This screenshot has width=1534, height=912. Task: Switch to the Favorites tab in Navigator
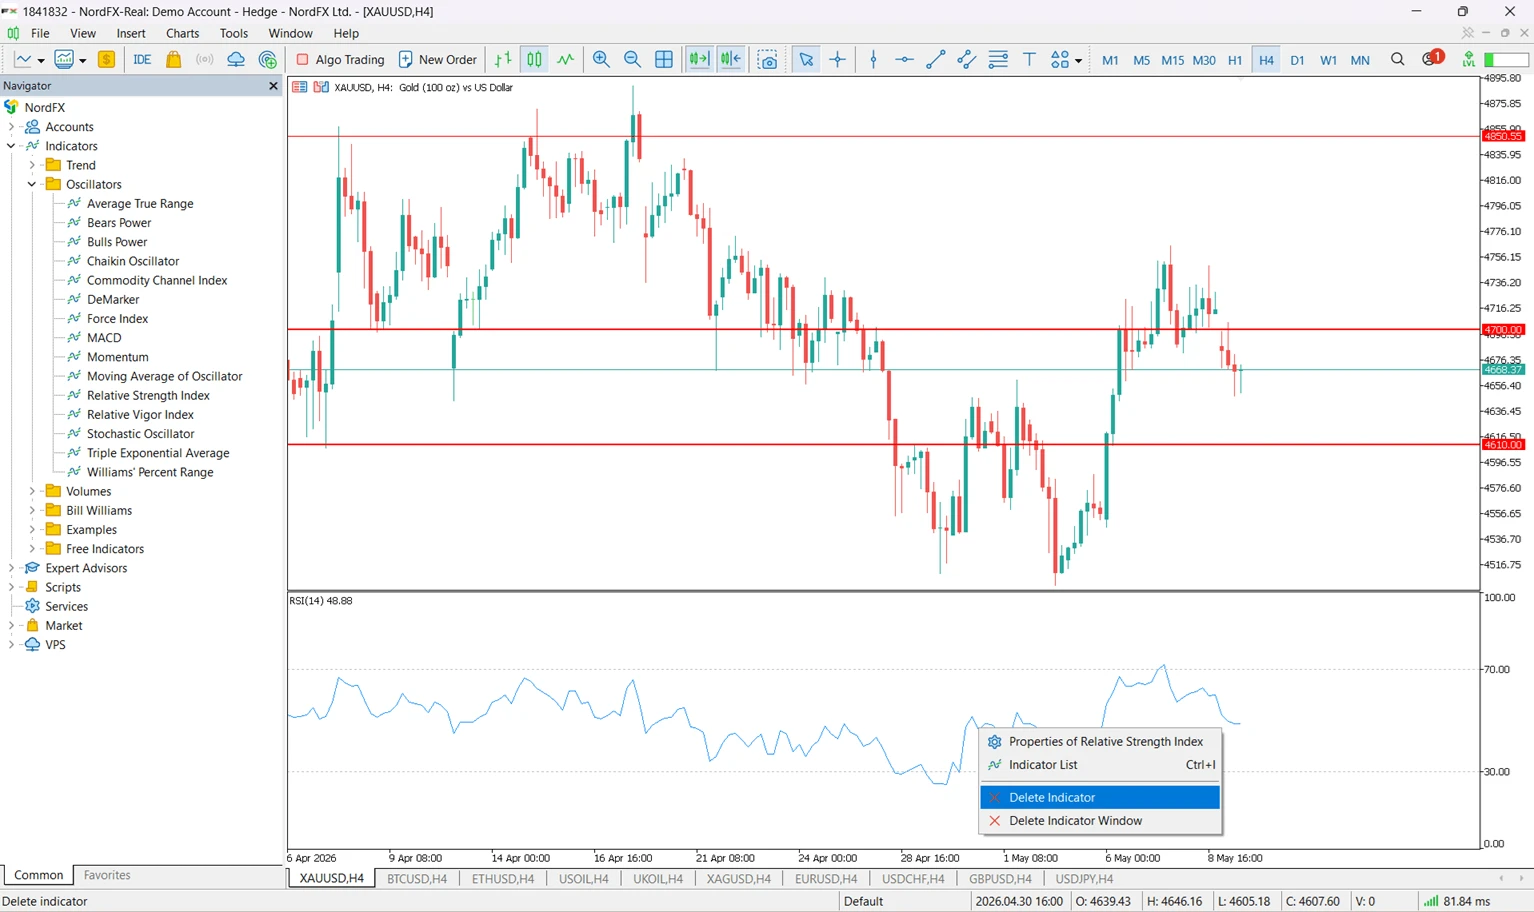[107, 875]
